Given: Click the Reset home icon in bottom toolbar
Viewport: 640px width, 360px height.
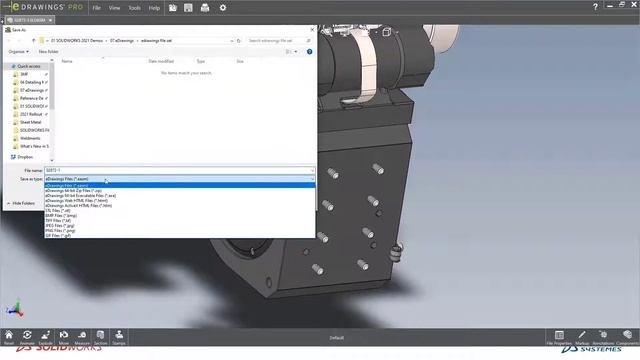Looking at the screenshot, I should [x=9, y=337].
